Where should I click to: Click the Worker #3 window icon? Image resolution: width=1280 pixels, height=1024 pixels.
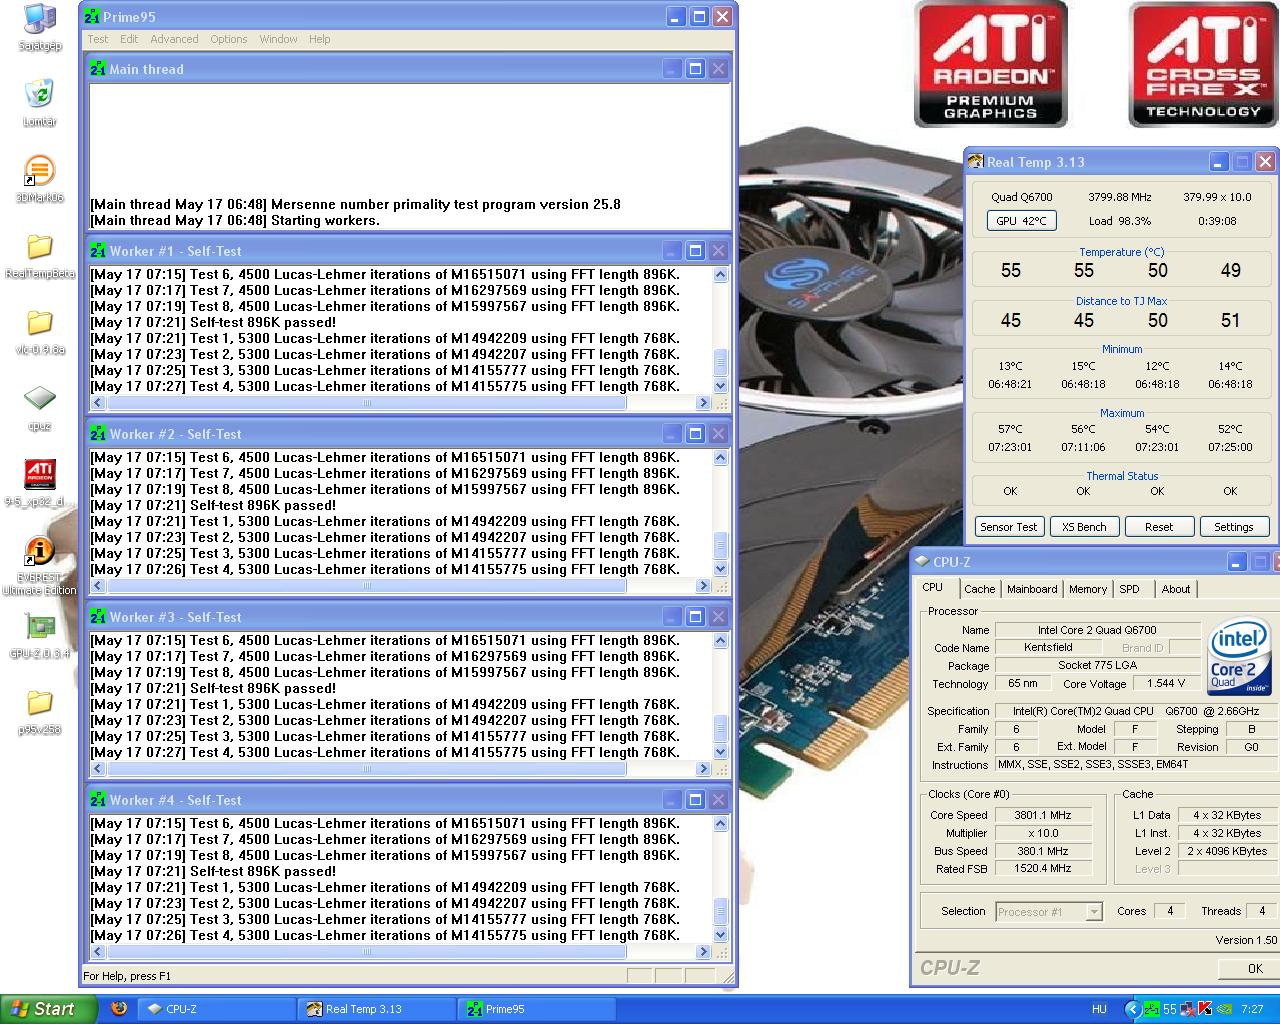[x=98, y=617]
